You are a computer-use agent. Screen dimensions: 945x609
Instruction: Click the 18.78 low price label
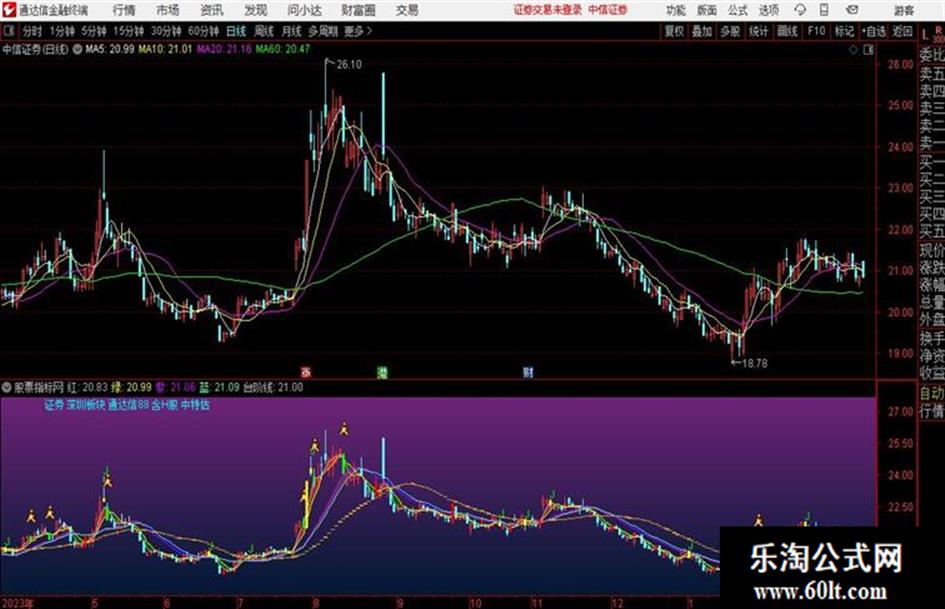point(754,363)
